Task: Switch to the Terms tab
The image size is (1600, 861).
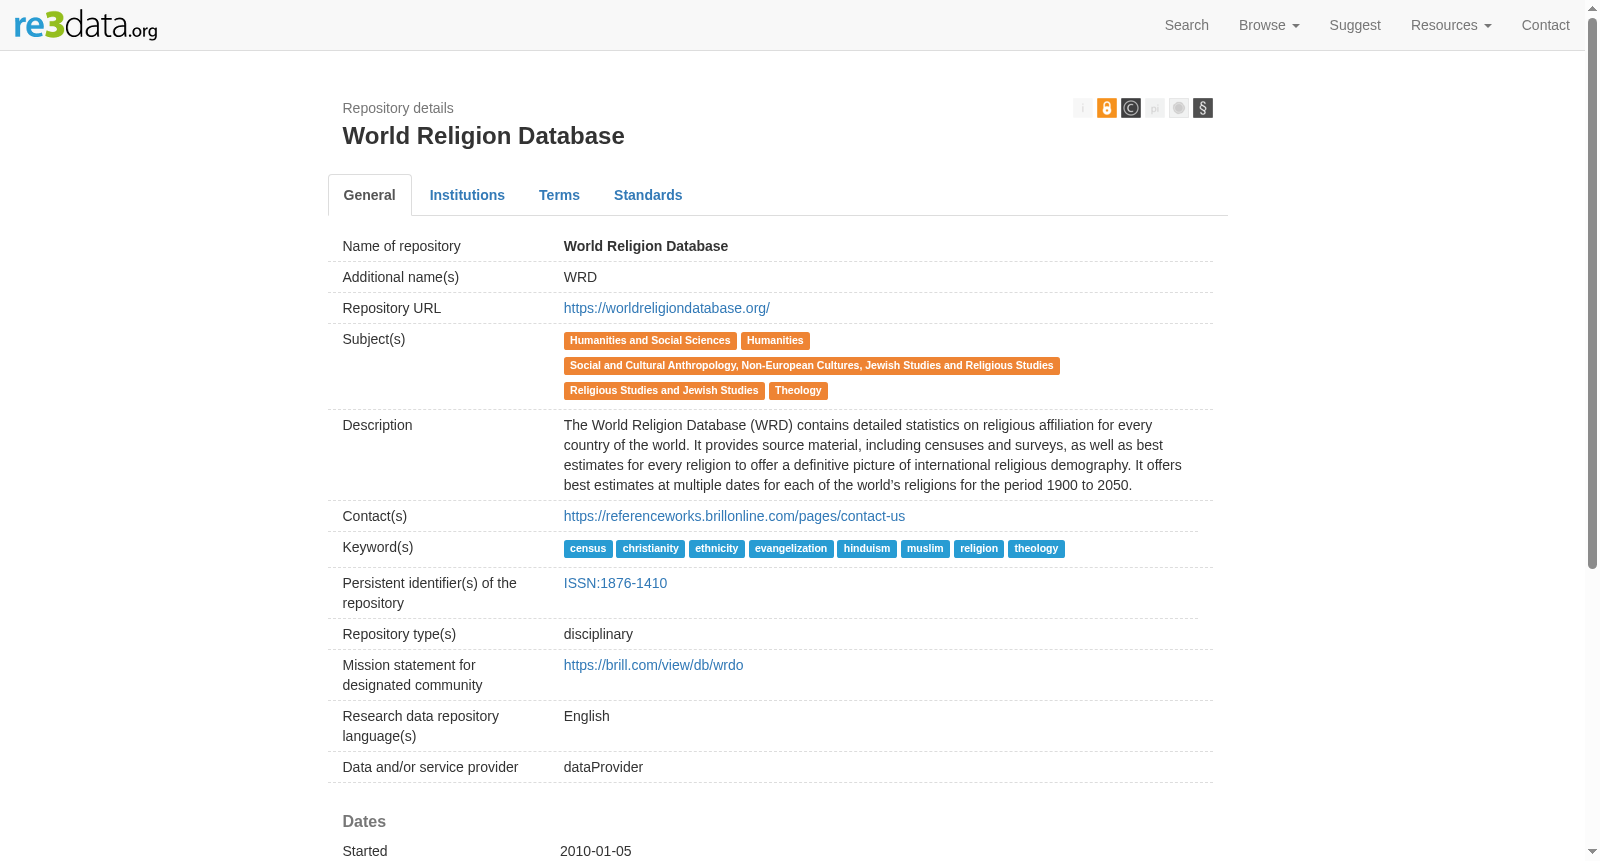Action: coord(559,195)
